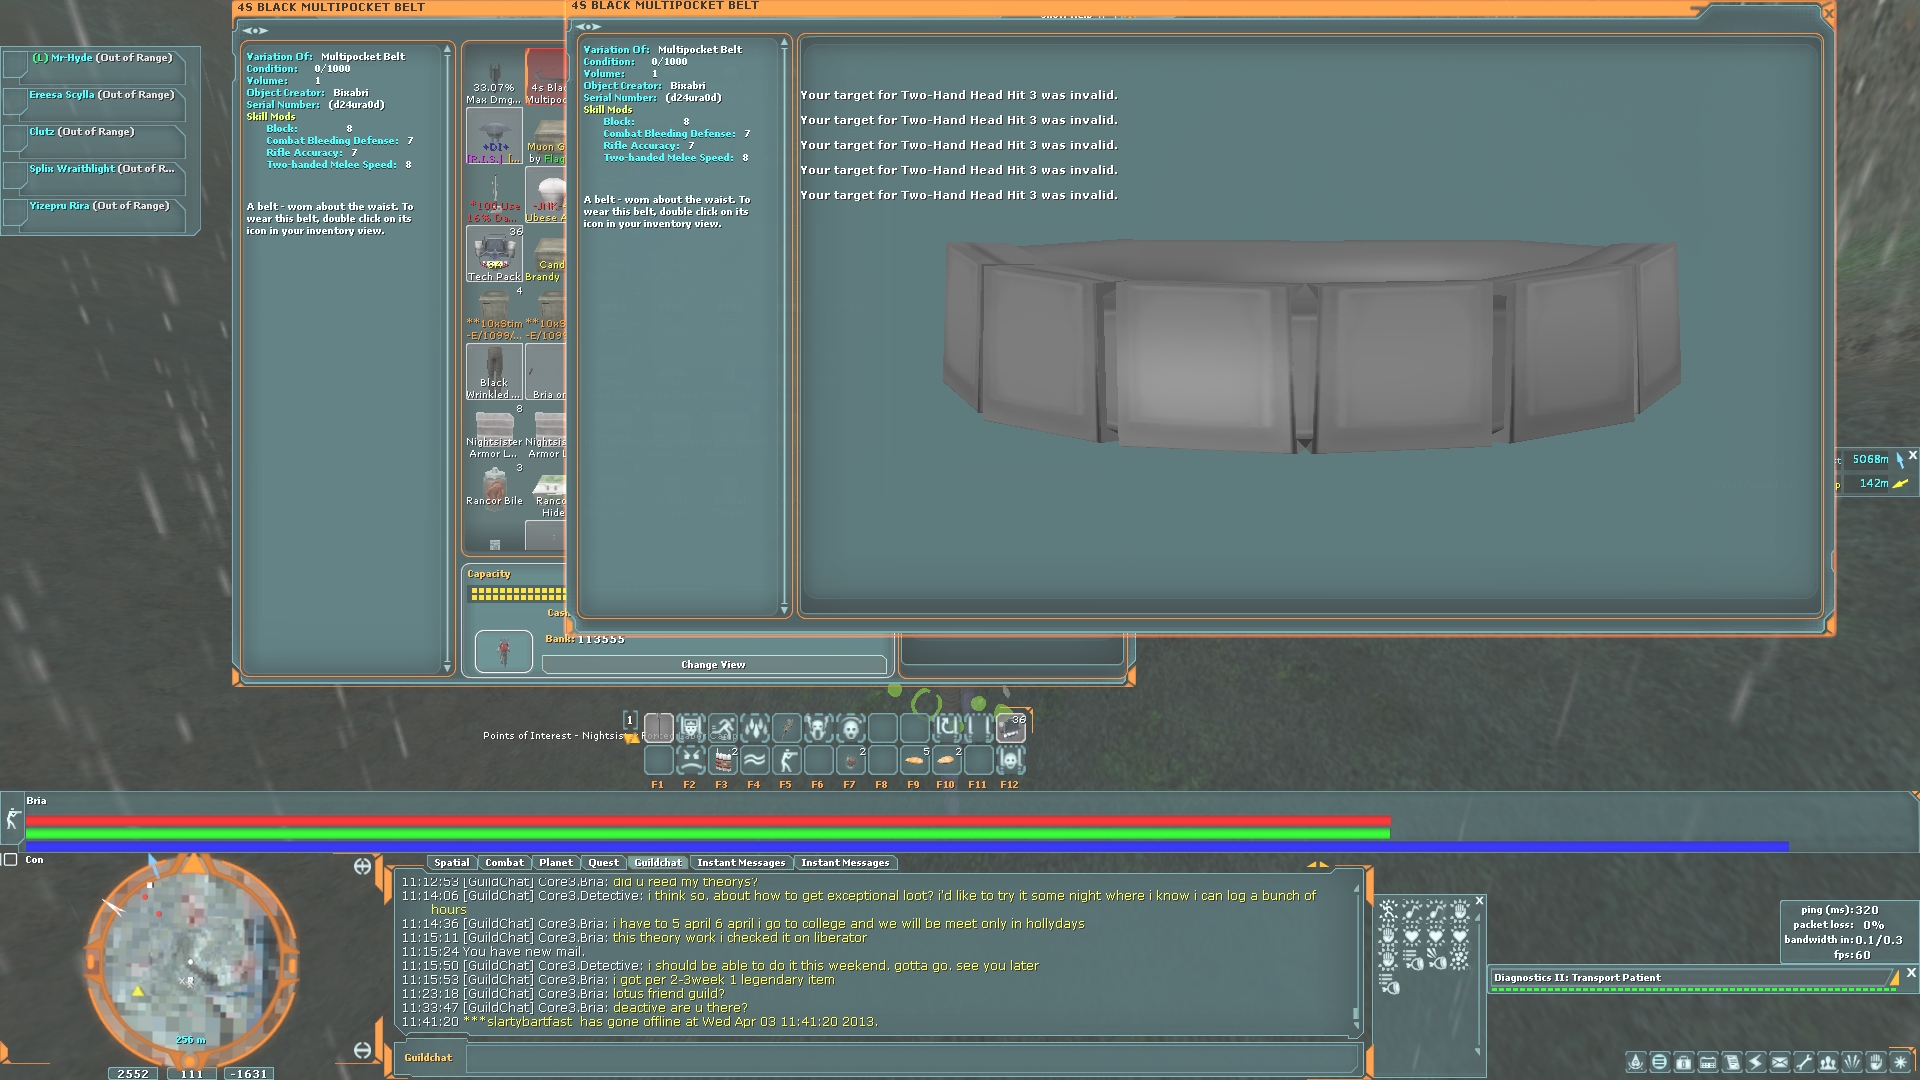
Task: Open the community people icon in the bottom toolbar
Action: click(1827, 1062)
